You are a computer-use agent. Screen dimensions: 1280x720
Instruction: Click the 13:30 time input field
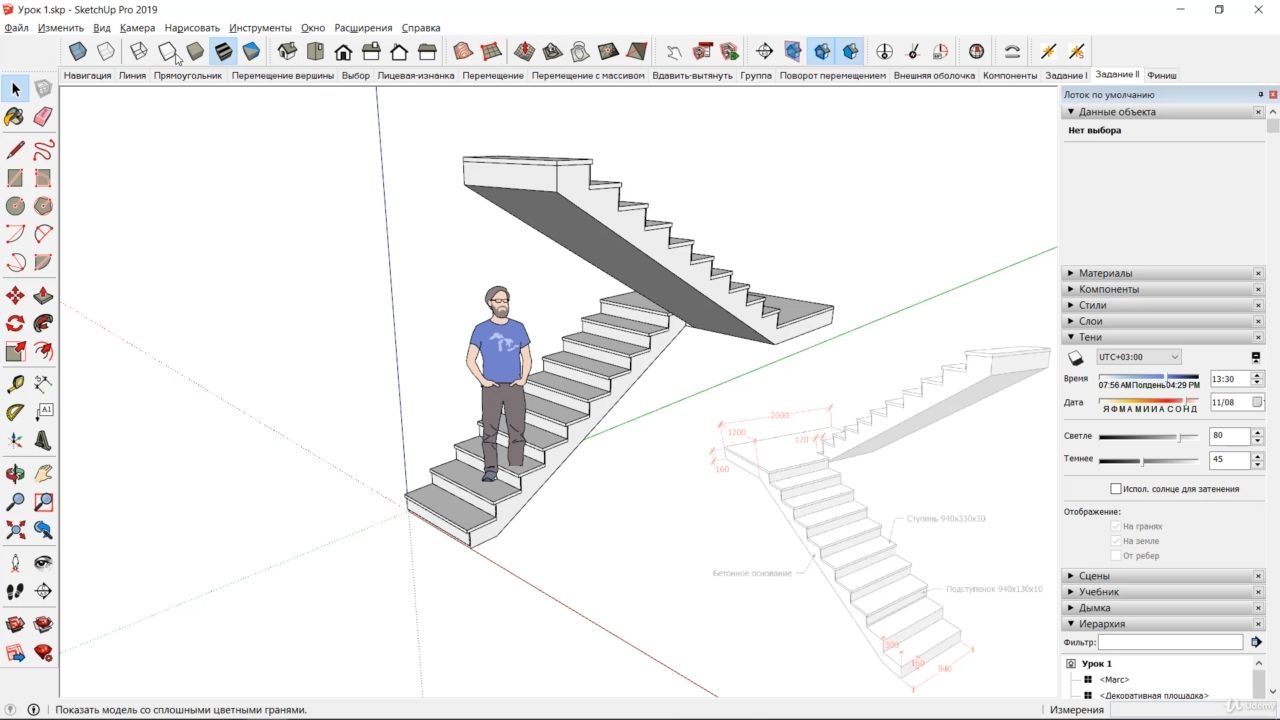click(1230, 379)
